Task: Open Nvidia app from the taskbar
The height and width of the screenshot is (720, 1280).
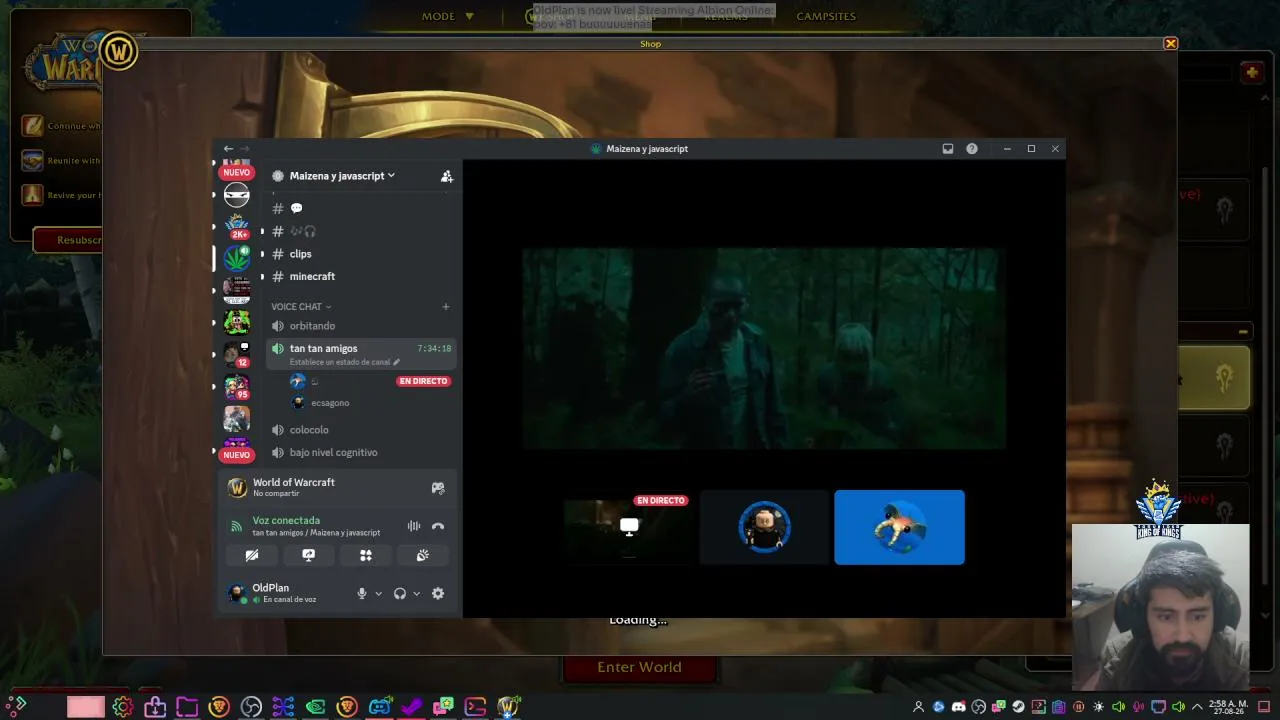Action: [315, 708]
